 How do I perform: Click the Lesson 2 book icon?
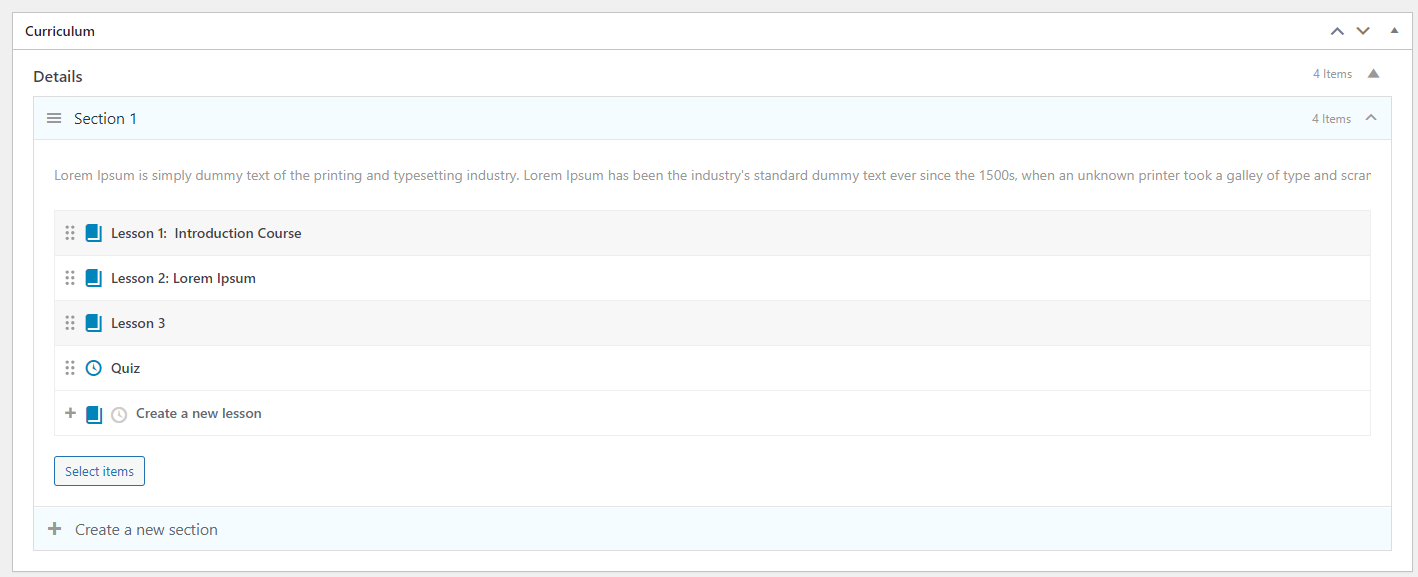(x=94, y=278)
